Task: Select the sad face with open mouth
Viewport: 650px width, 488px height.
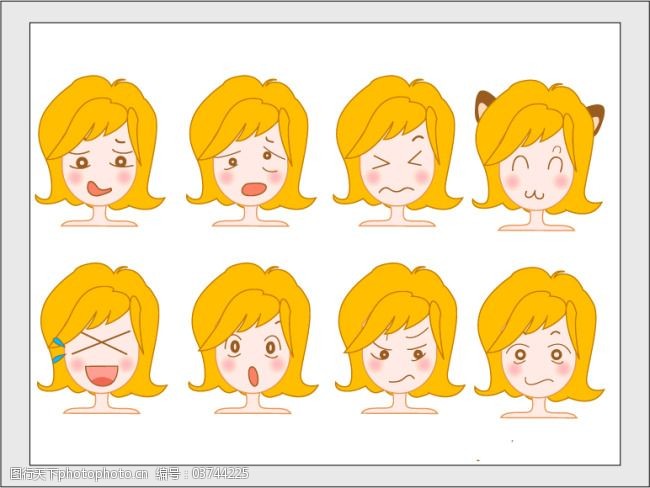Action: pyautogui.click(x=250, y=151)
